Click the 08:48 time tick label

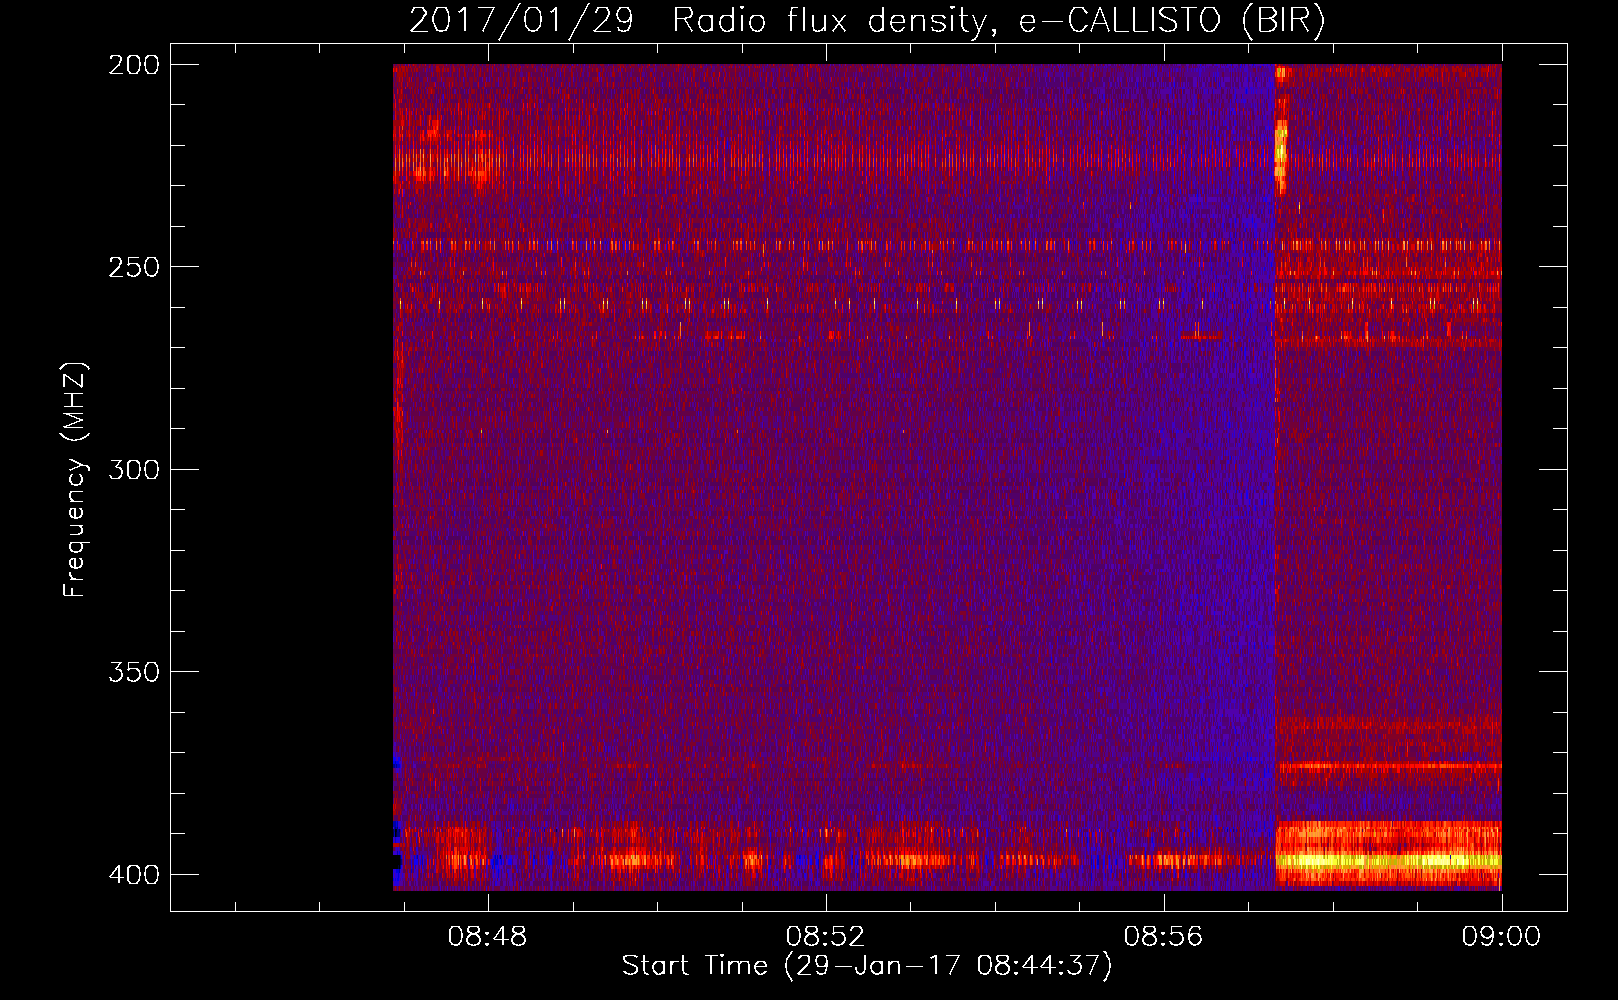pos(487,937)
